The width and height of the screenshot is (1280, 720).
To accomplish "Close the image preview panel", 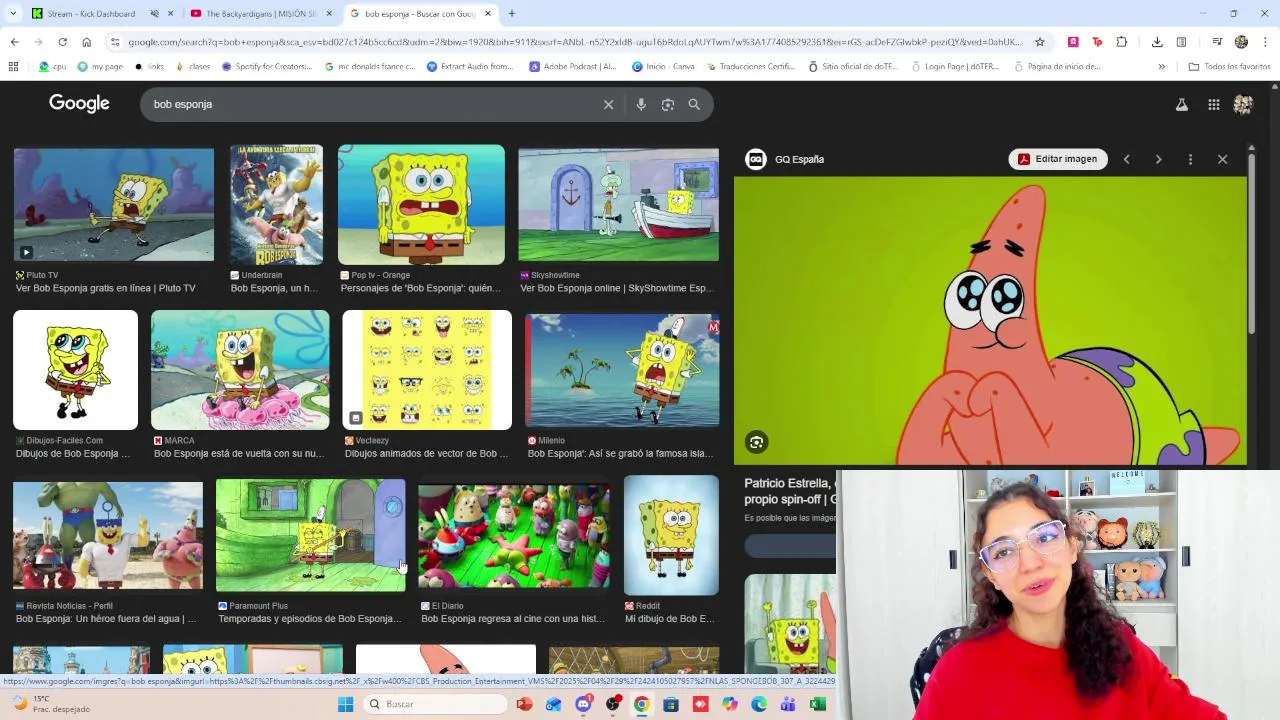I will pyautogui.click(x=1222, y=159).
